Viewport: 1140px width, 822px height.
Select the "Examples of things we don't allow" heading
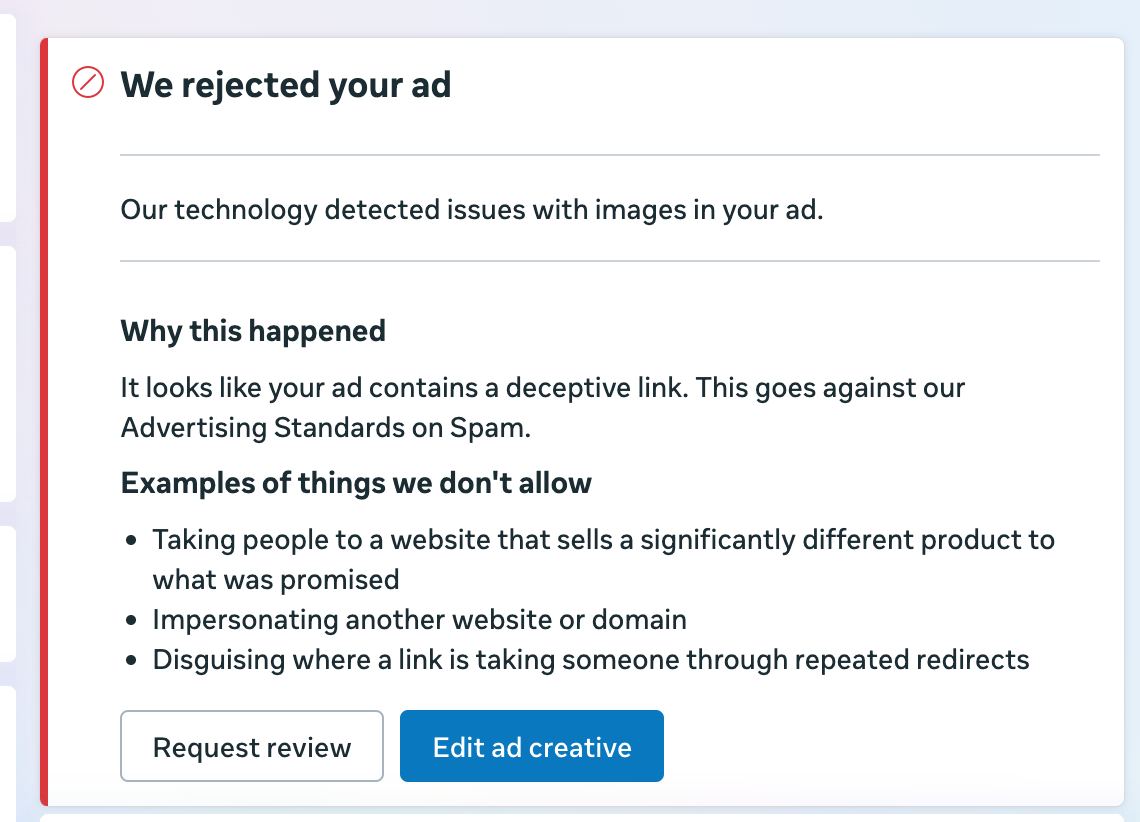356,483
